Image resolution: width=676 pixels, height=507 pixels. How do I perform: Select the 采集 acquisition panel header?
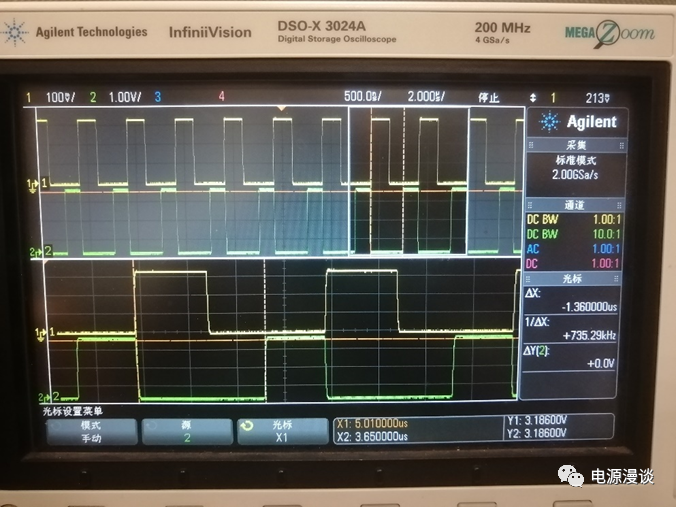point(572,145)
